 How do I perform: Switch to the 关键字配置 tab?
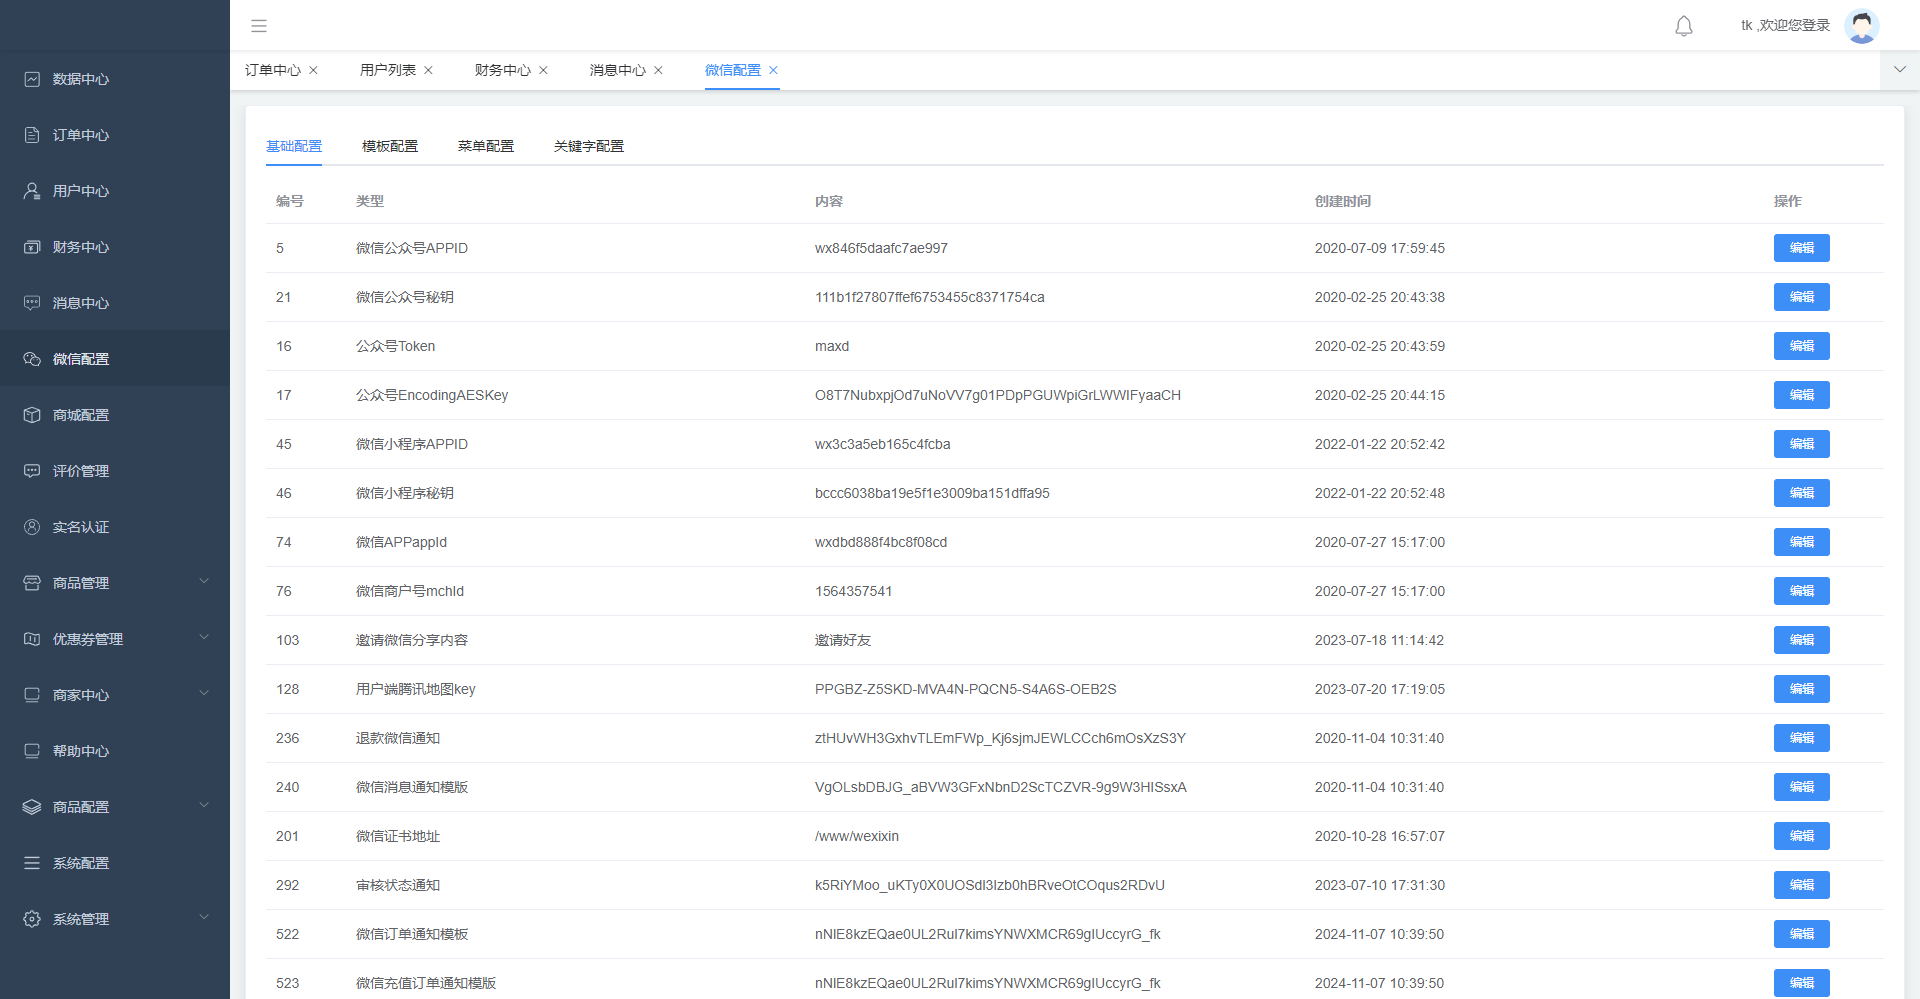[589, 146]
